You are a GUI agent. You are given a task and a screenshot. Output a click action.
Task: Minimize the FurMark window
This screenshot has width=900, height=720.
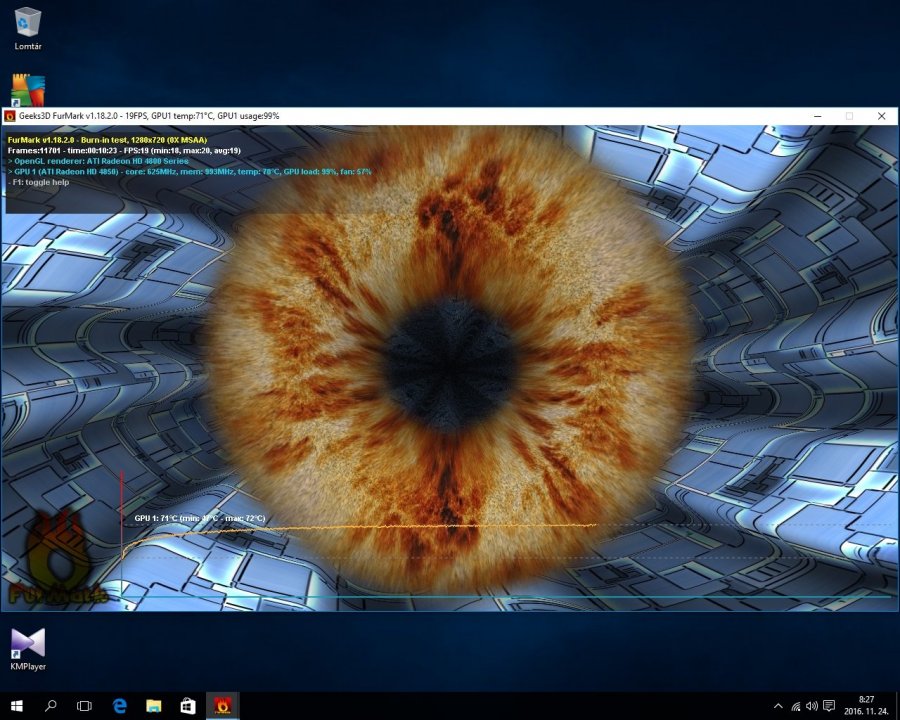point(817,116)
